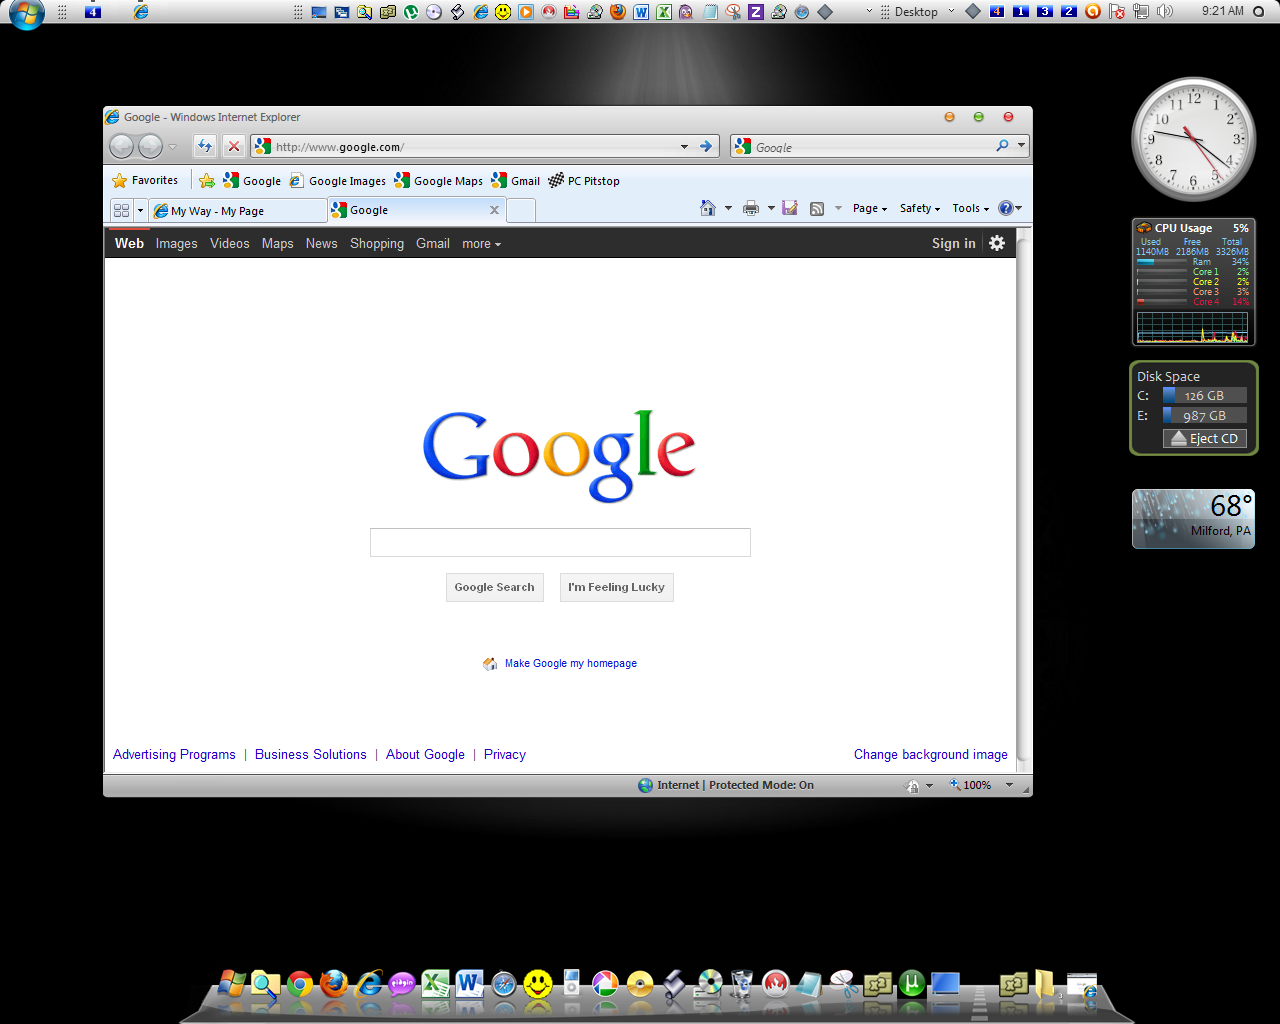Open Recycle Bin in the dock

741,985
